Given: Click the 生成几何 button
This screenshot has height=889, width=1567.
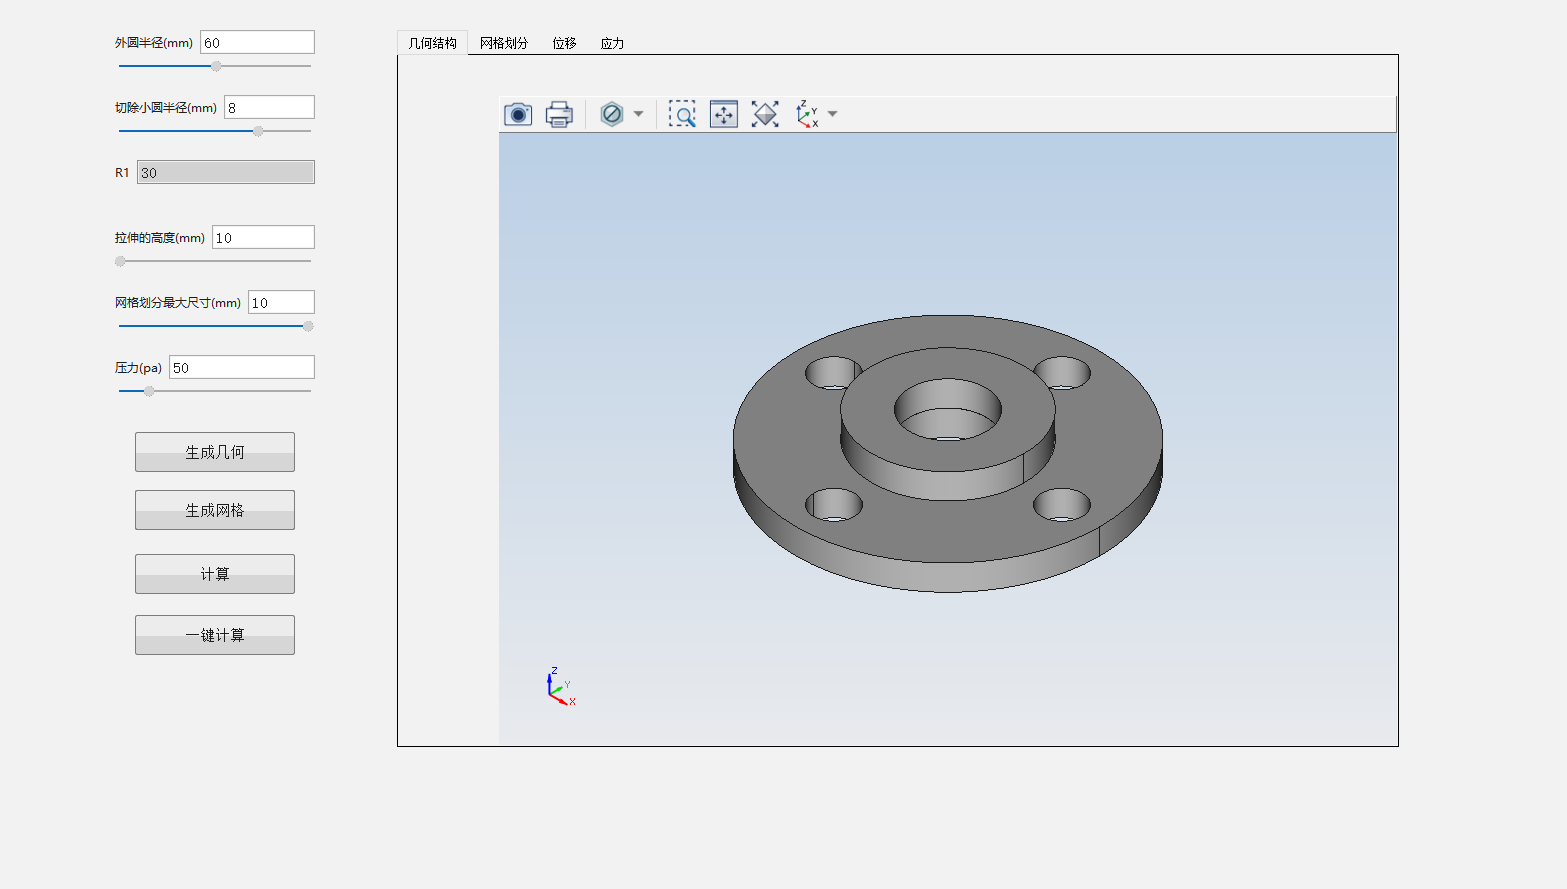Looking at the screenshot, I should [215, 452].
